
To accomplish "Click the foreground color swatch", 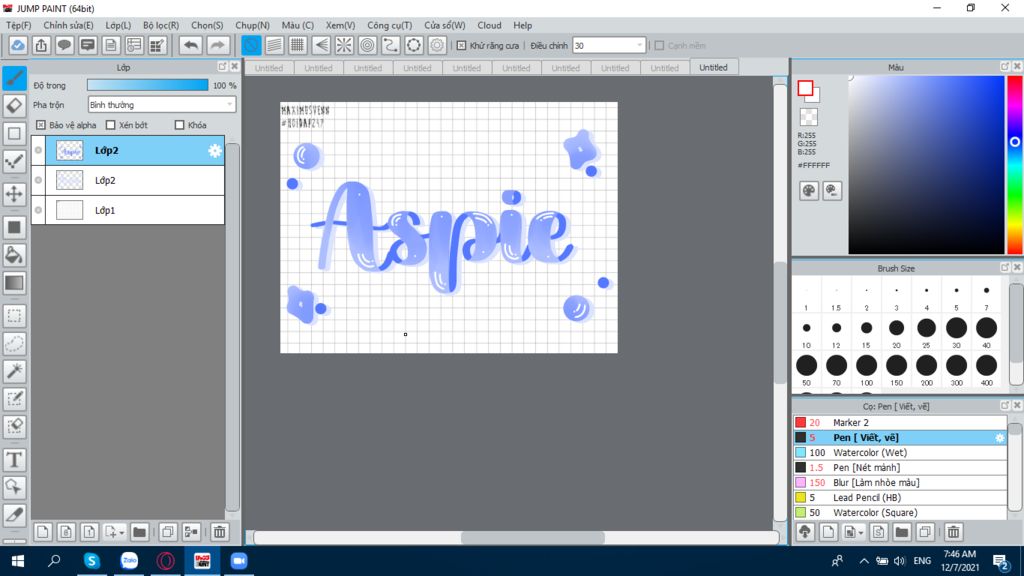I will (805, 88).
